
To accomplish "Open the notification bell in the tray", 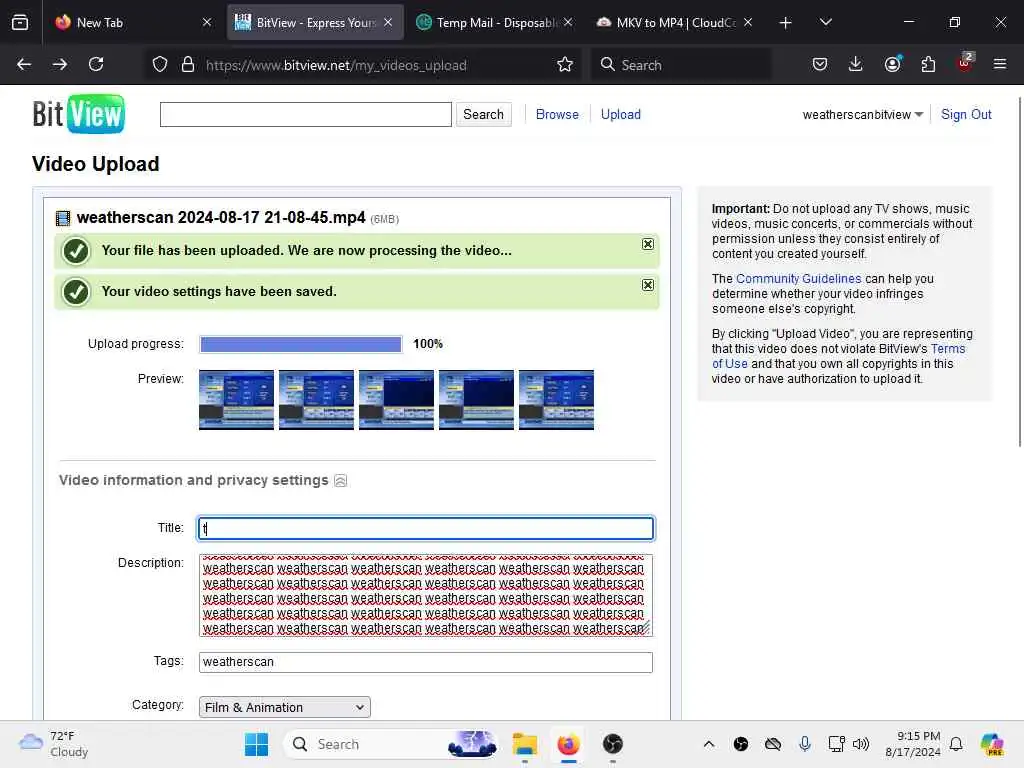I will 956,744.
